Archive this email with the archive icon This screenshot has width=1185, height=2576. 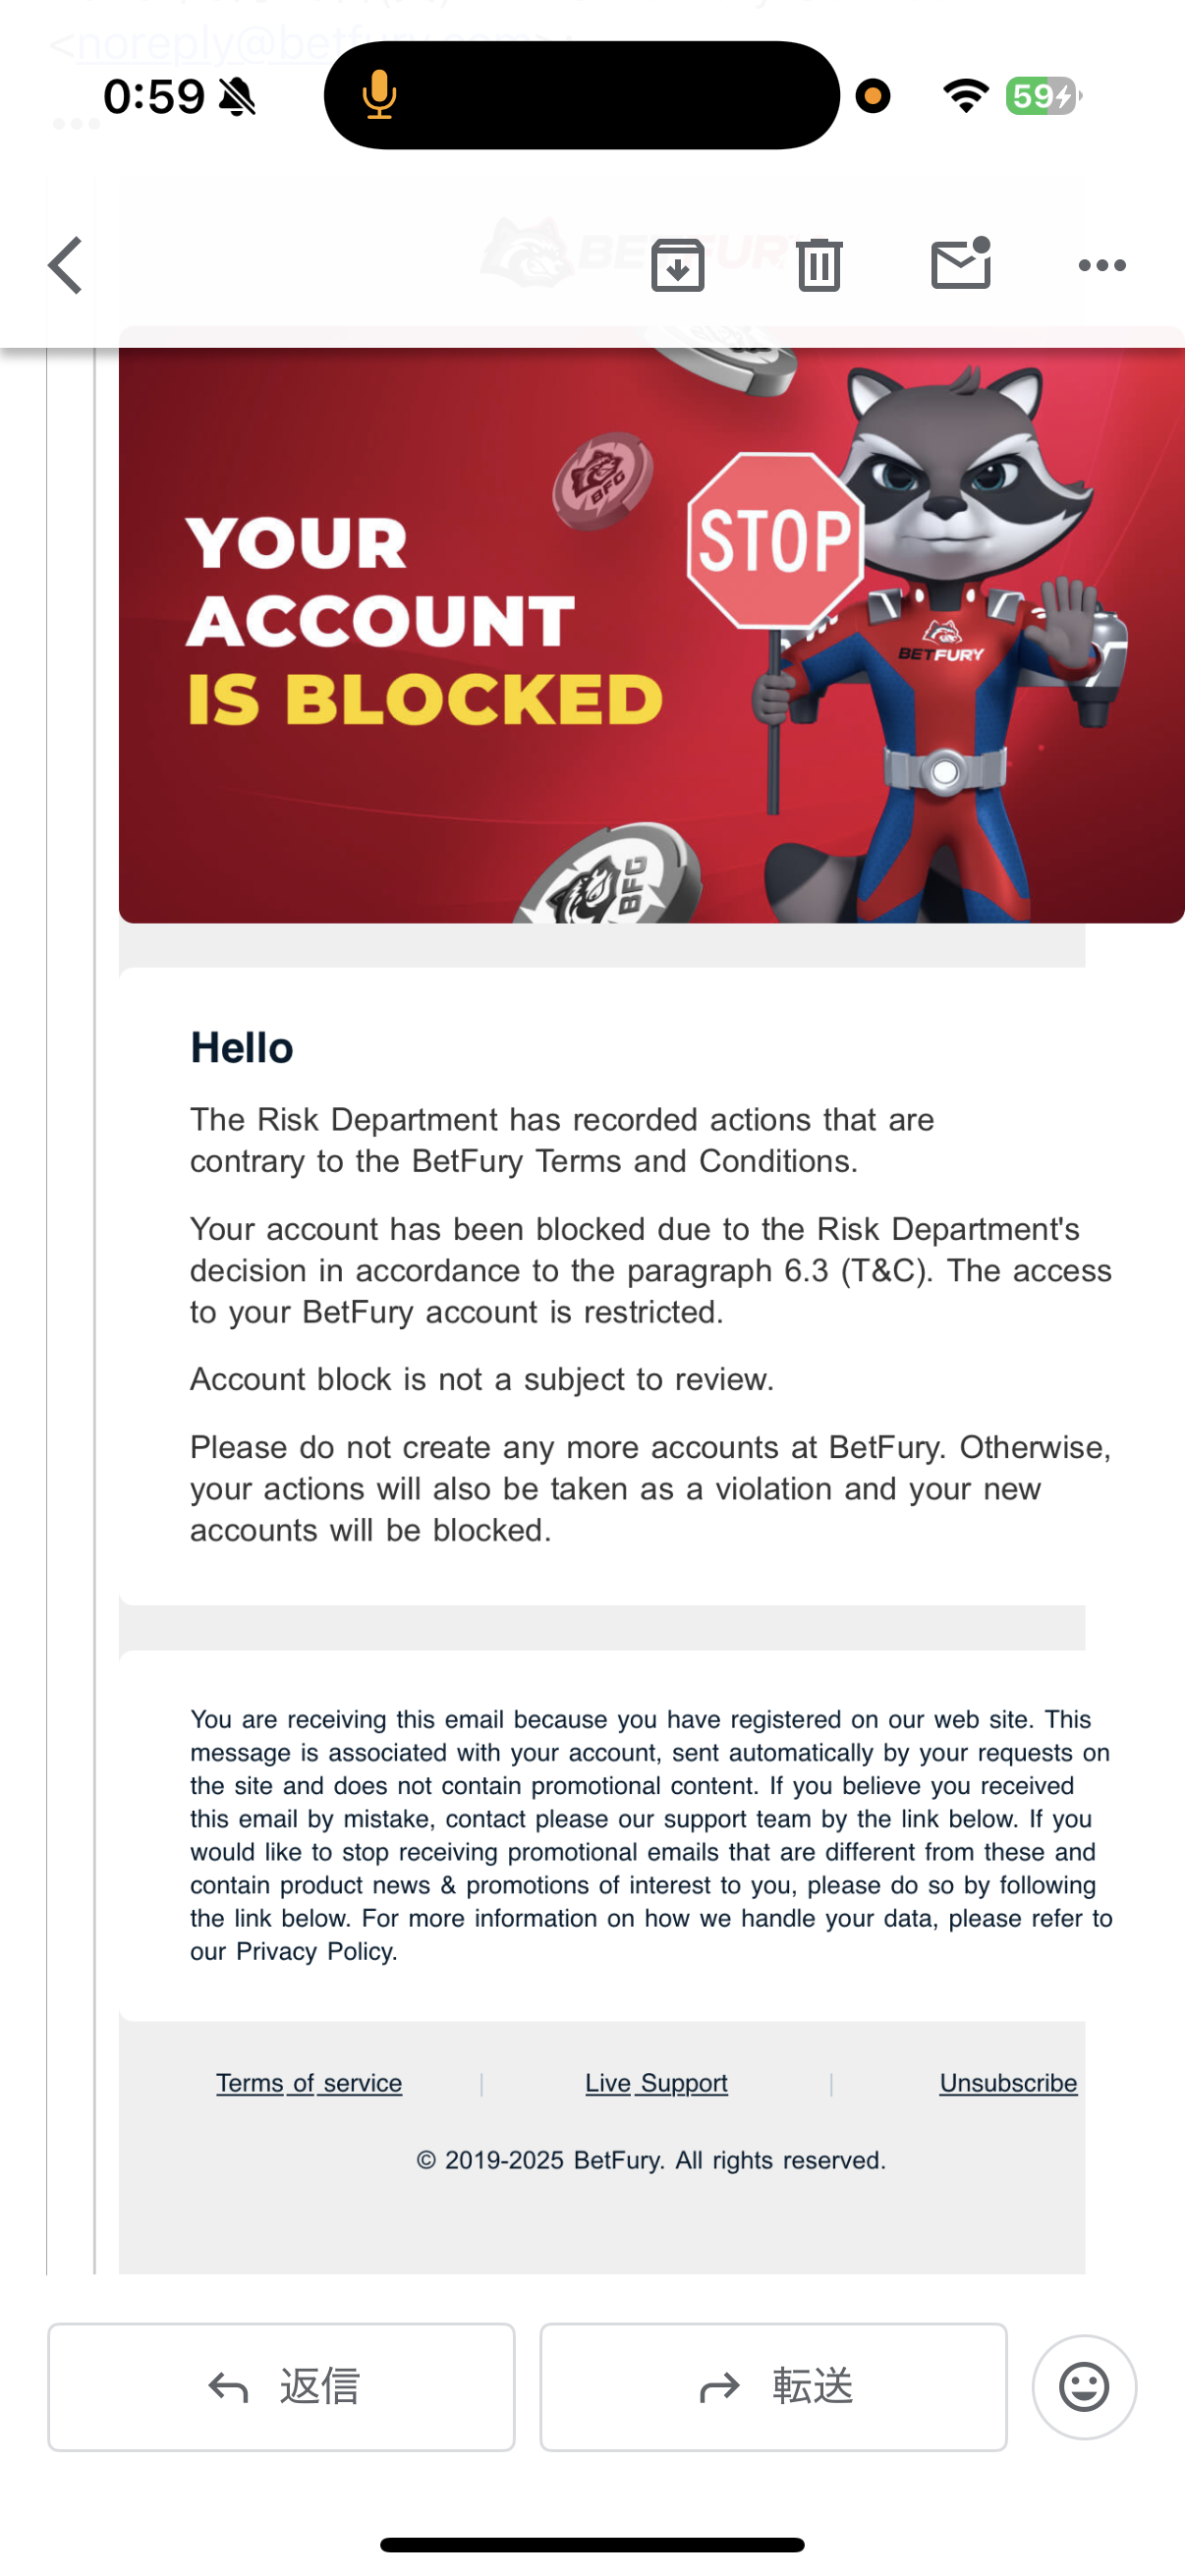point(677,265)
